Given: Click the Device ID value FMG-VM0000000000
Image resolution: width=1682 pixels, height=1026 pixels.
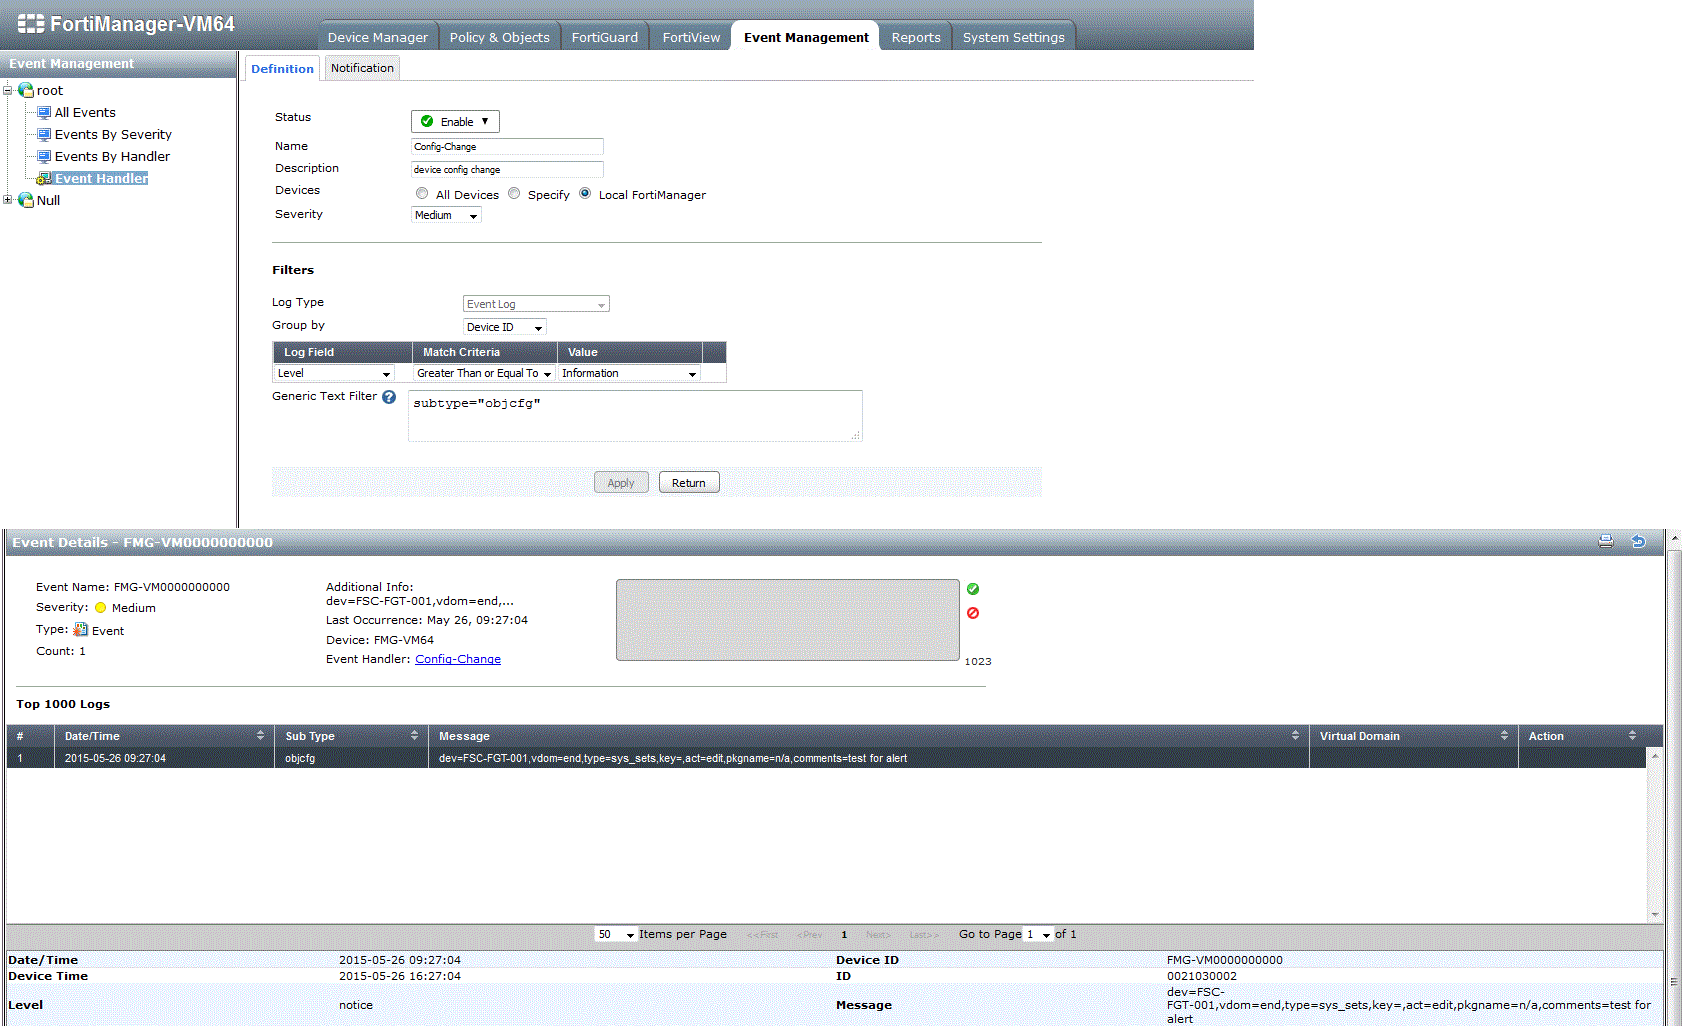Looking at the screenshot, I should click(x=1224, y=960).
